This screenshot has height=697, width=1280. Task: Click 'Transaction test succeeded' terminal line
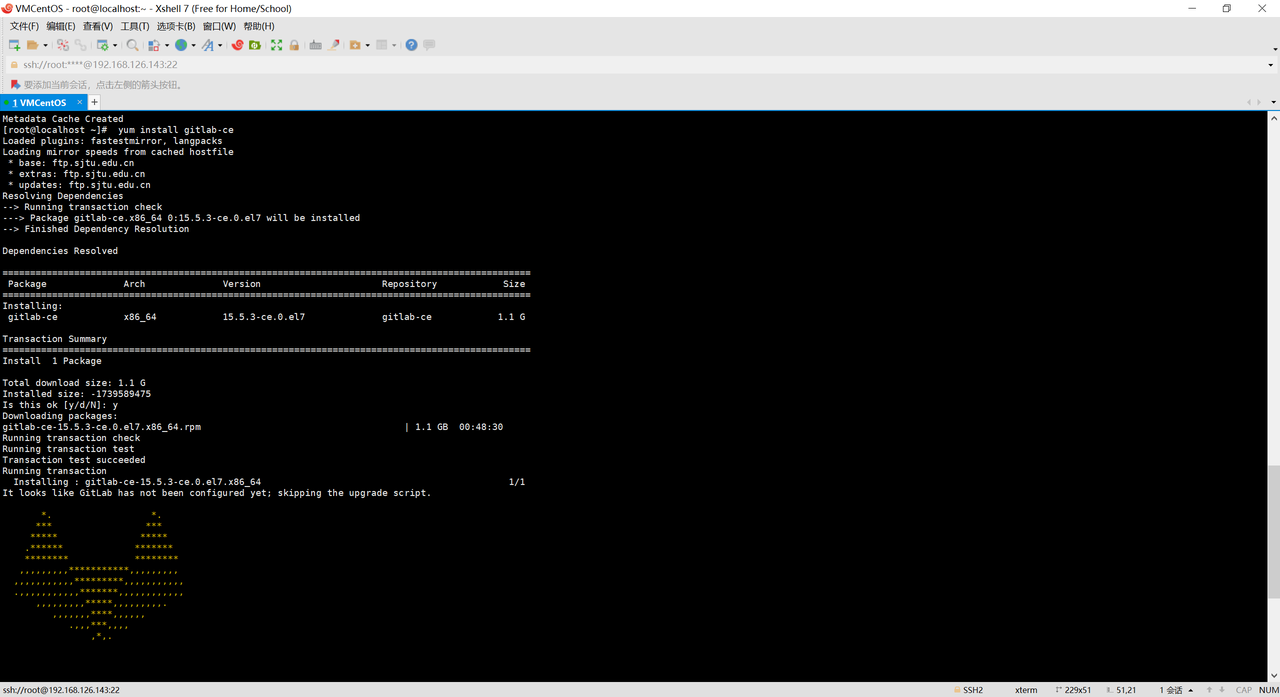pyautogui.click(x=74, y=460)
